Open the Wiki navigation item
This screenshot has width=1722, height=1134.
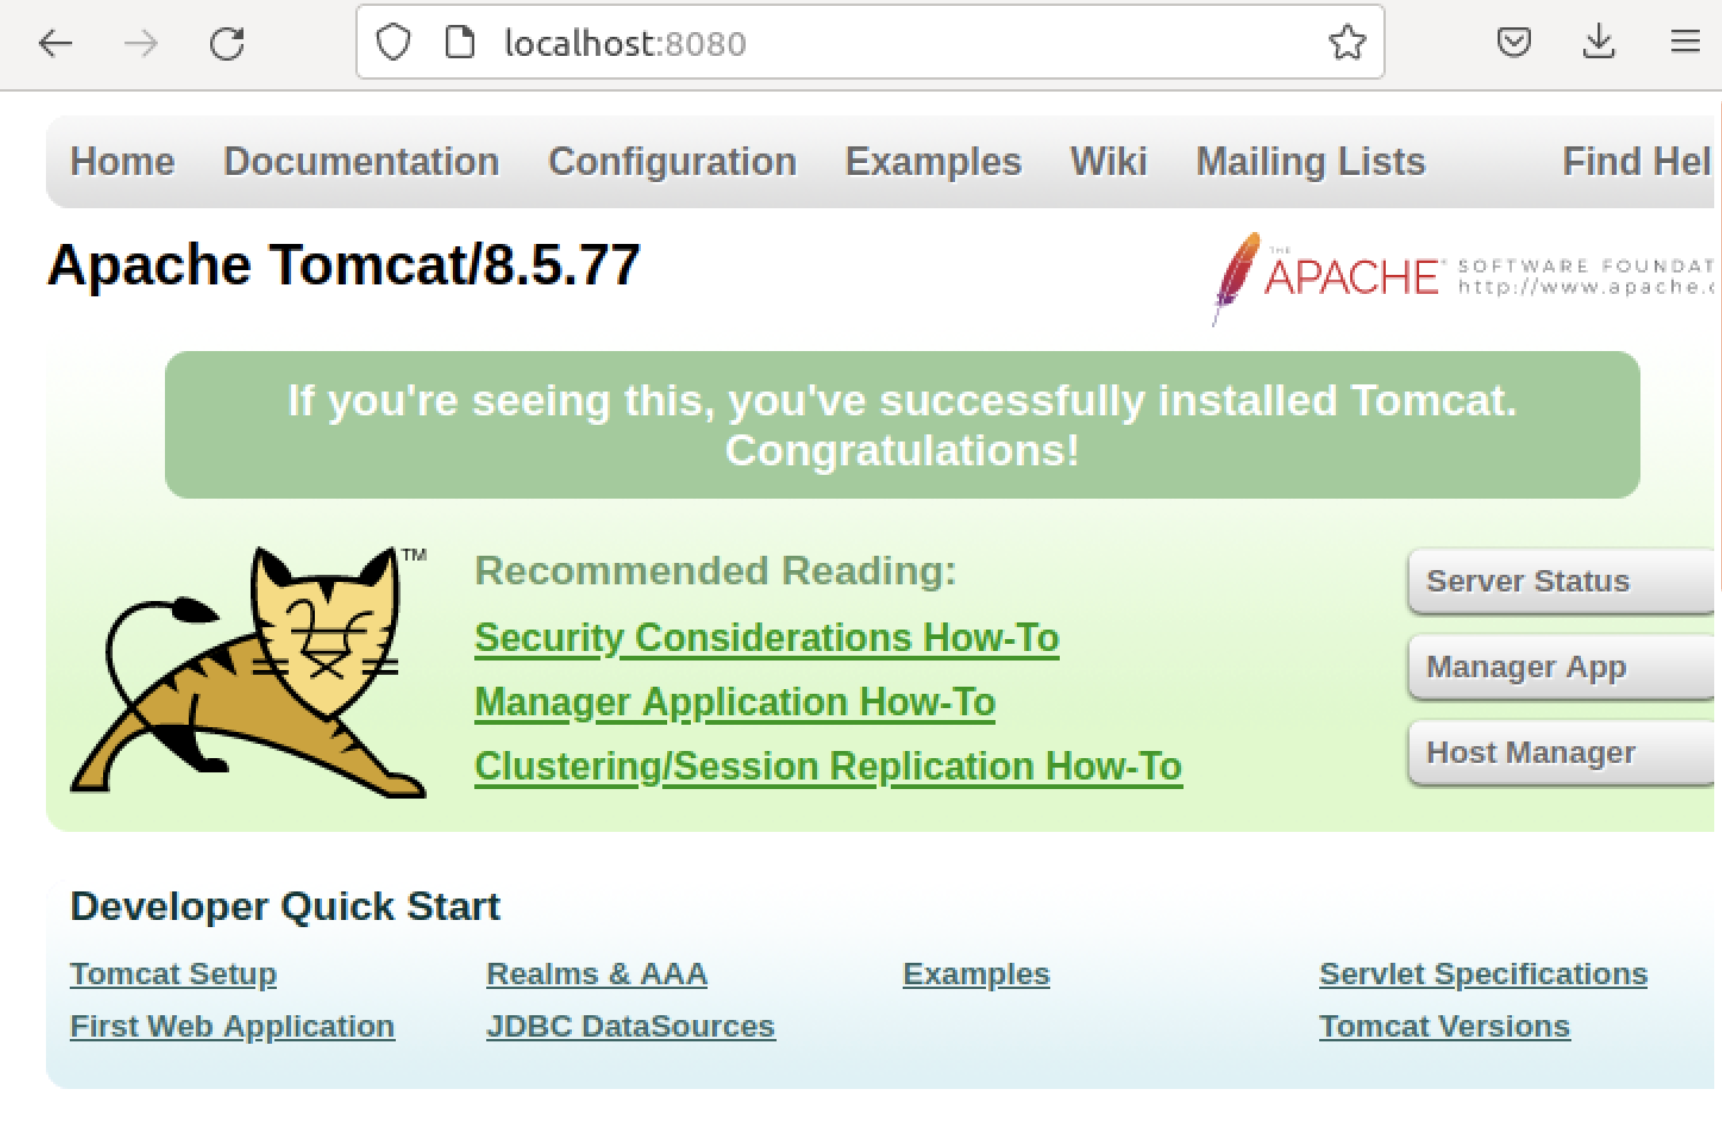pyautogui.click(x=1108, y=162)
